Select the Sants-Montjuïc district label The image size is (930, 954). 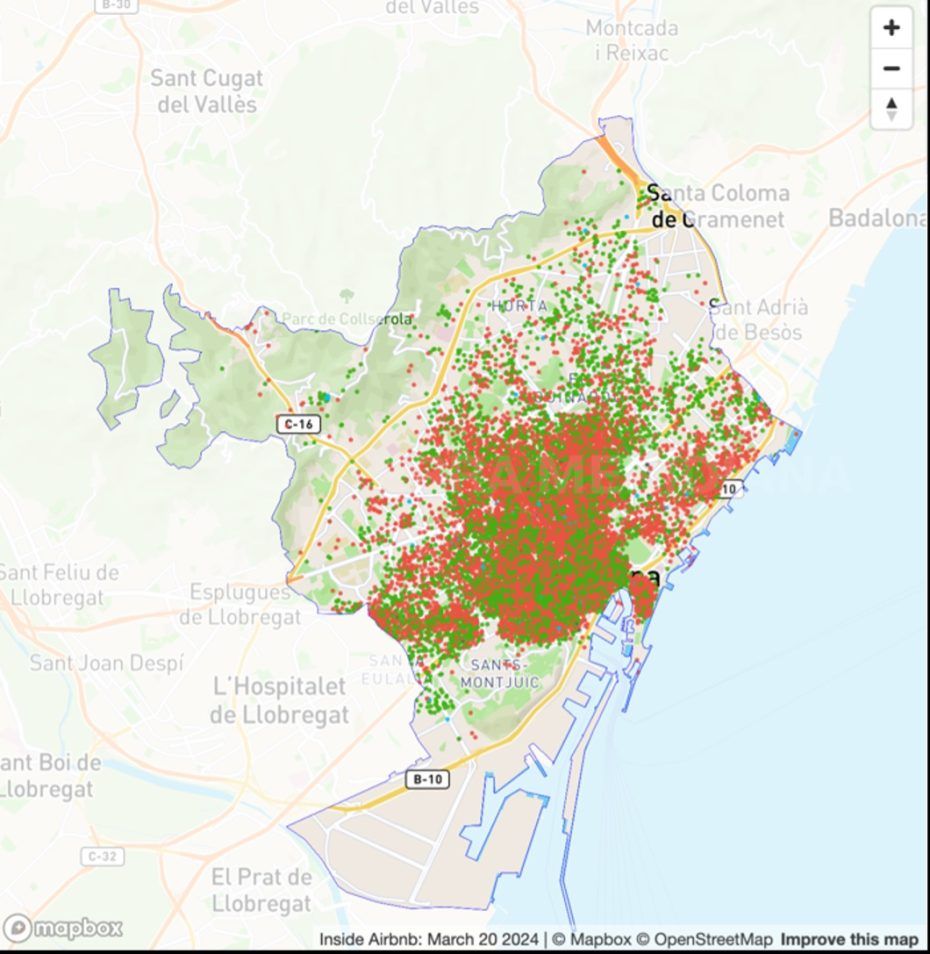click(x=499, y=674)
